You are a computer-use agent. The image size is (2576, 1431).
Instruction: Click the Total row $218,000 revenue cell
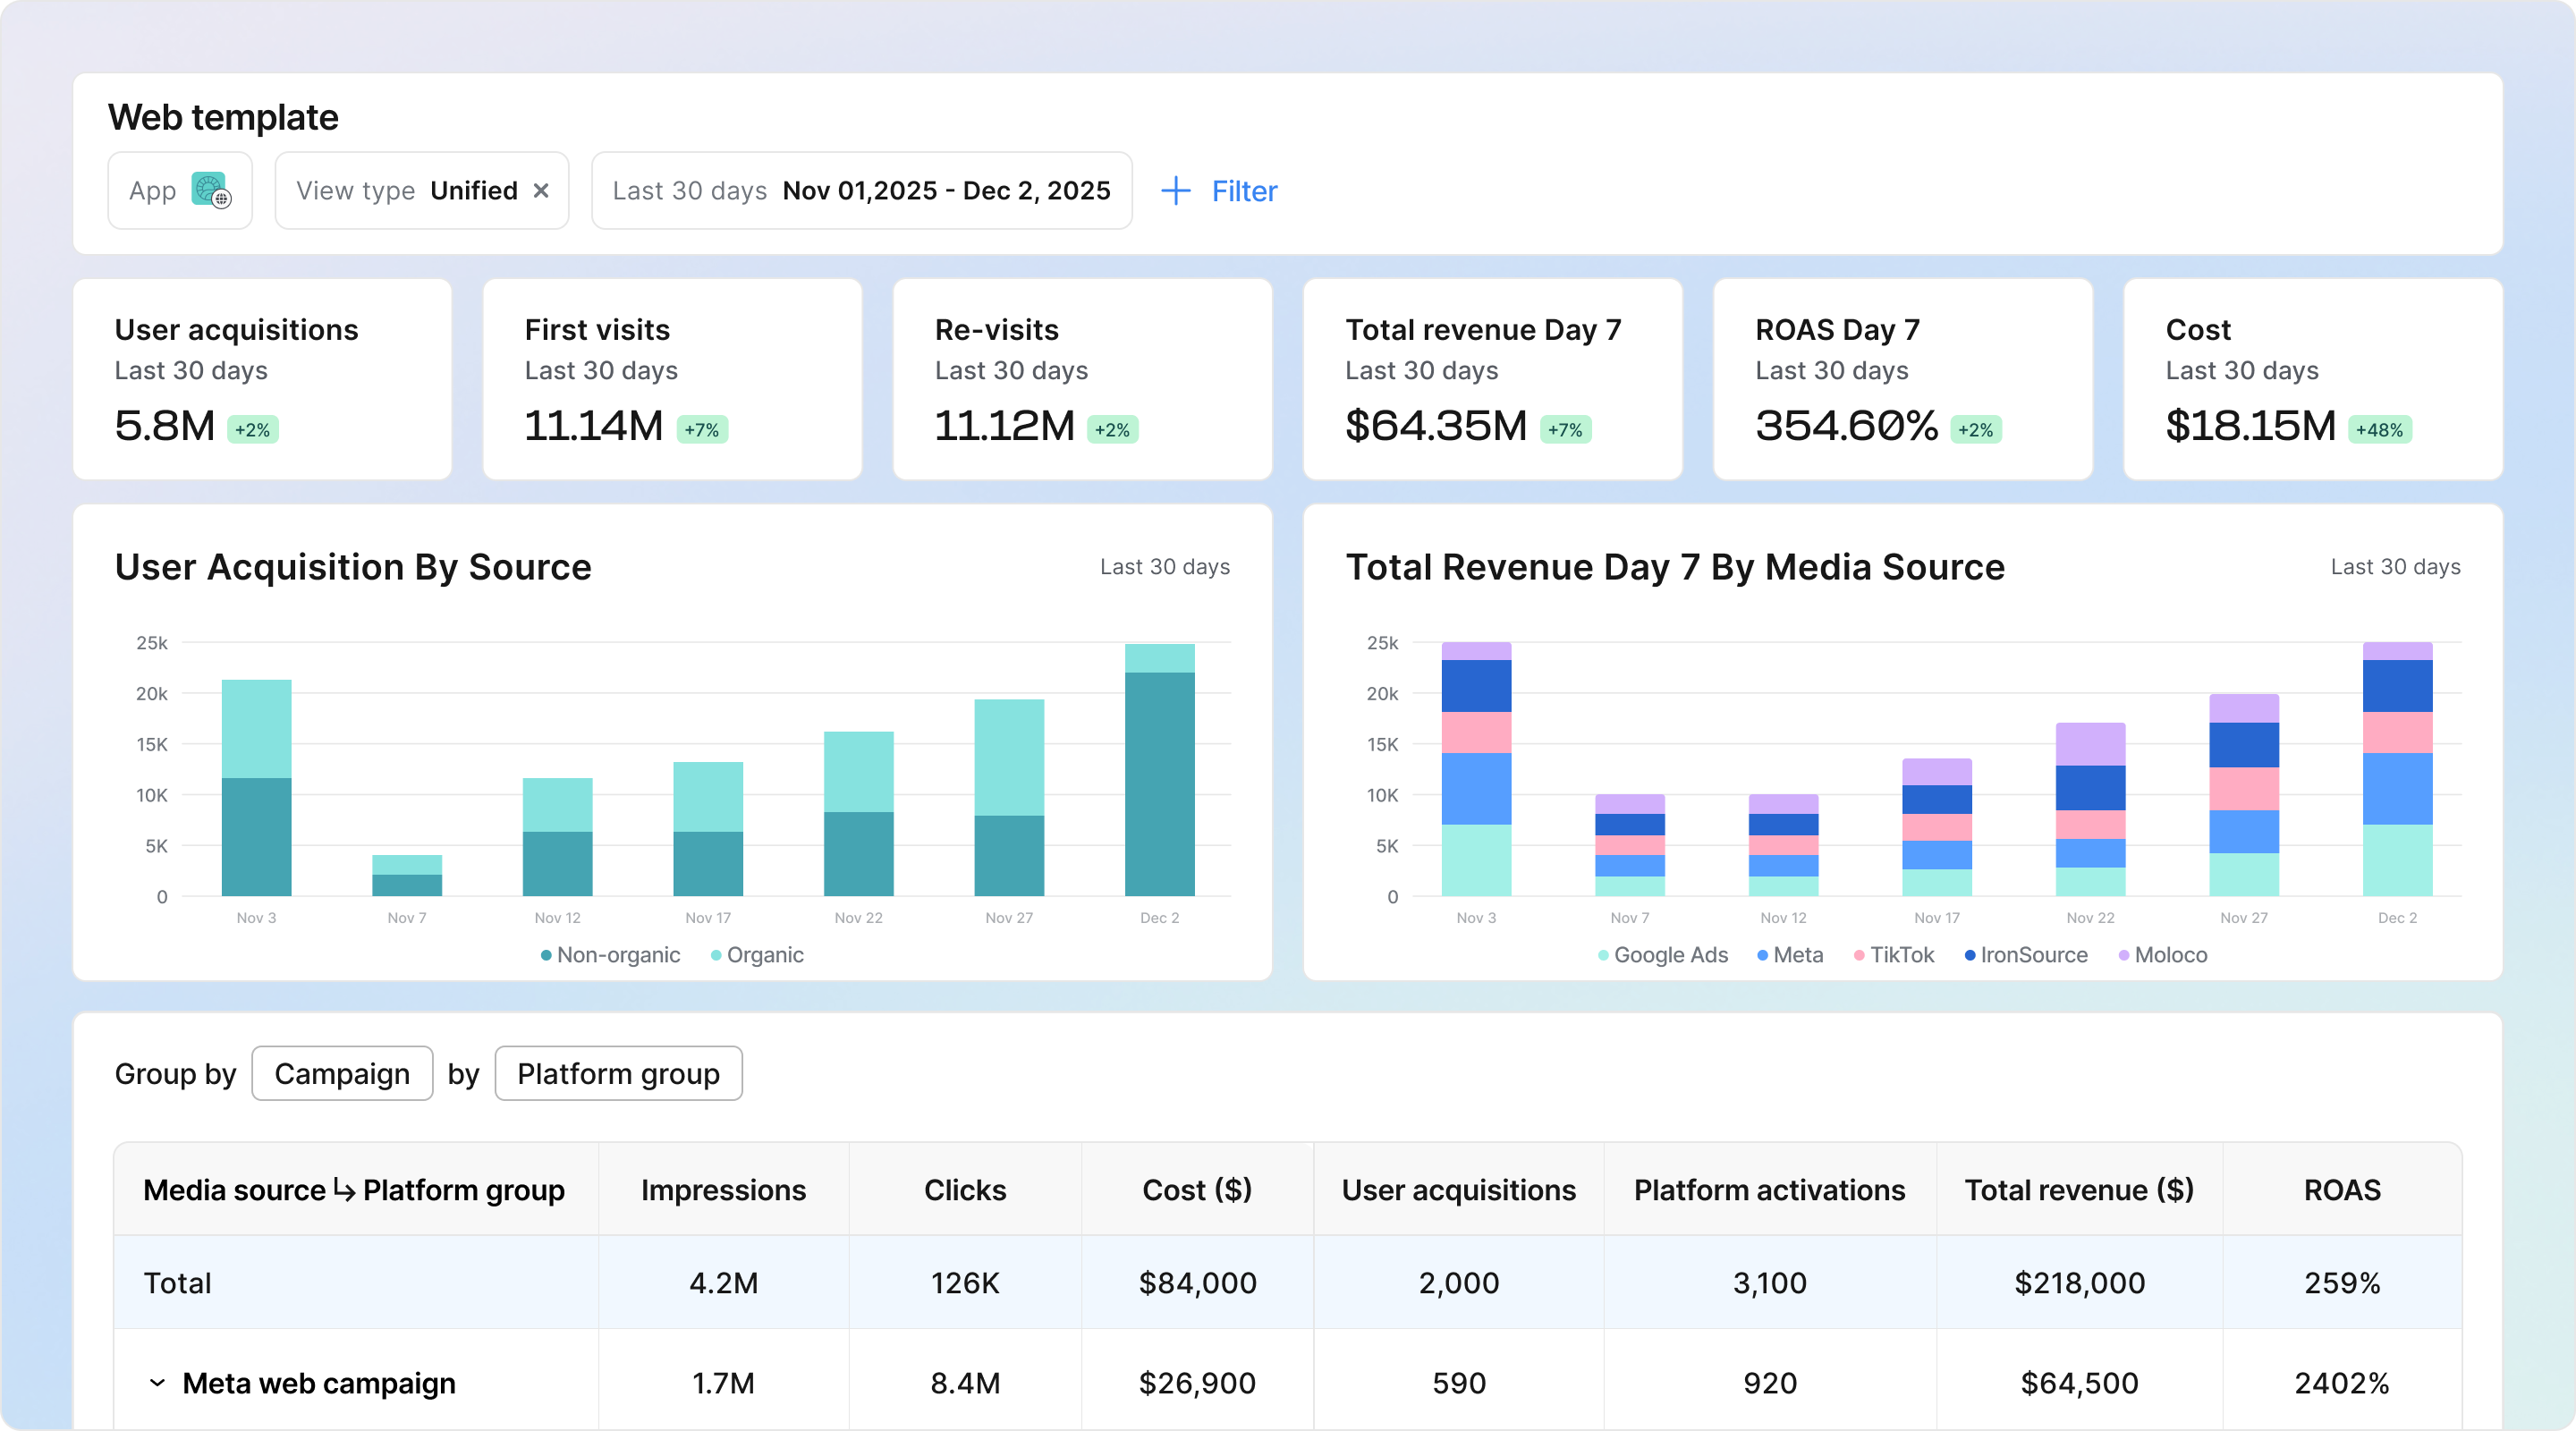pos(2079,1283)
